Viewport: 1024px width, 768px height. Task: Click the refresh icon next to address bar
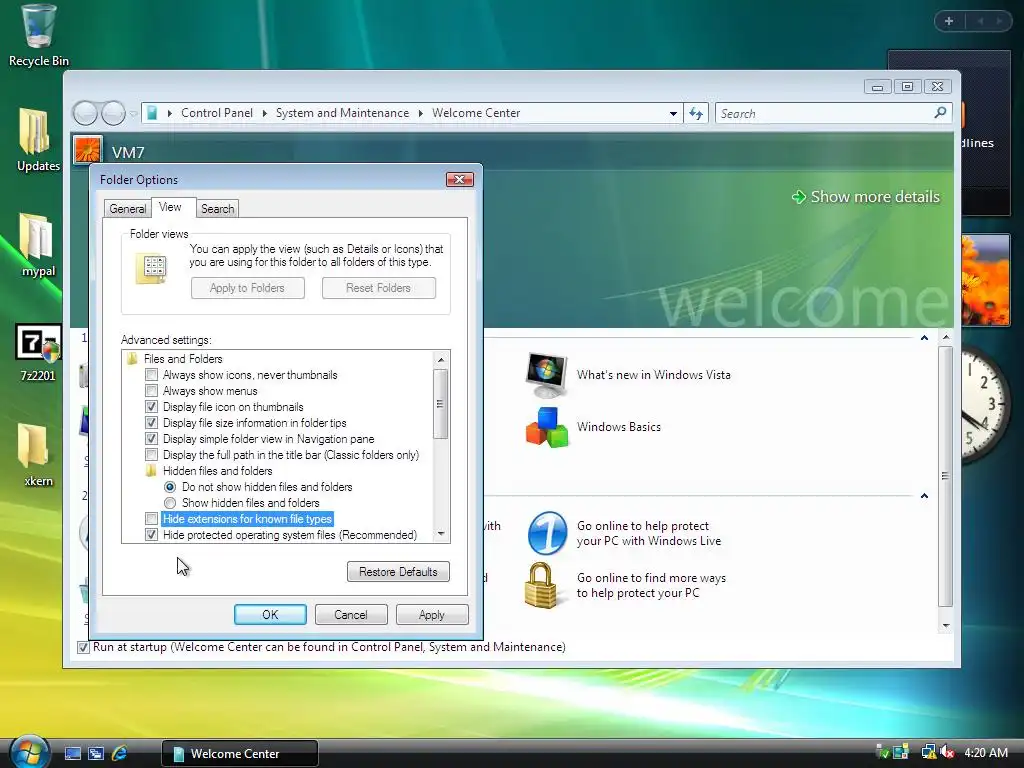coord(696,114)
